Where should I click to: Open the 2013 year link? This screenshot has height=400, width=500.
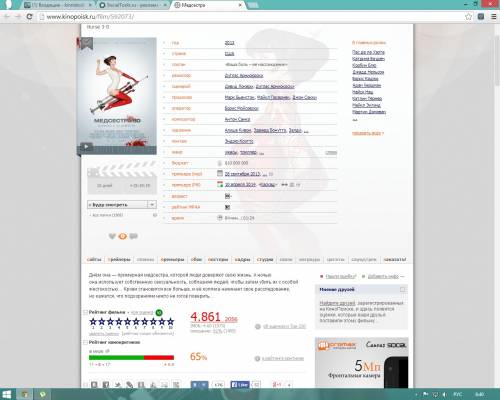[x=229, y=43]
